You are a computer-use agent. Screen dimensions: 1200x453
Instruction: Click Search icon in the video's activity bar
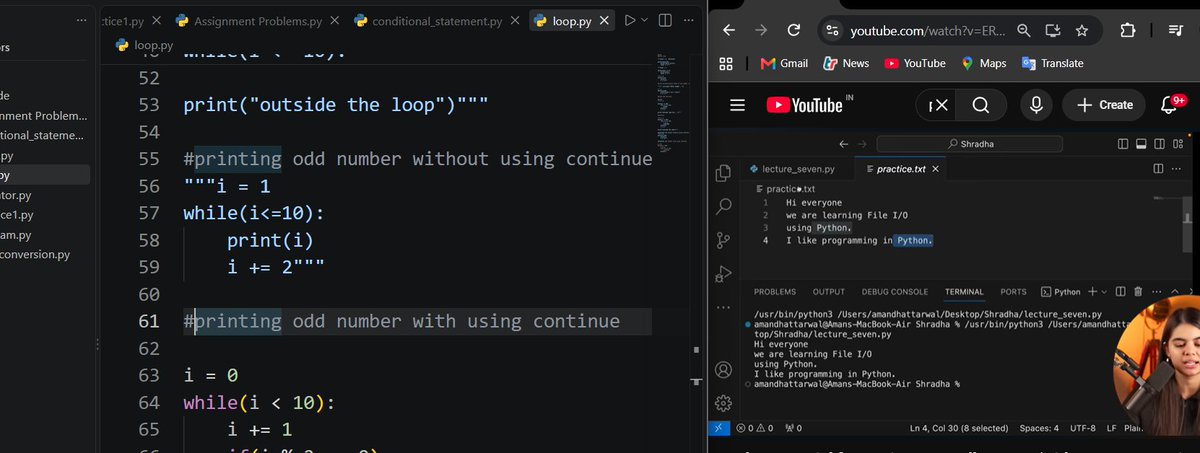(x=724, y=207)
